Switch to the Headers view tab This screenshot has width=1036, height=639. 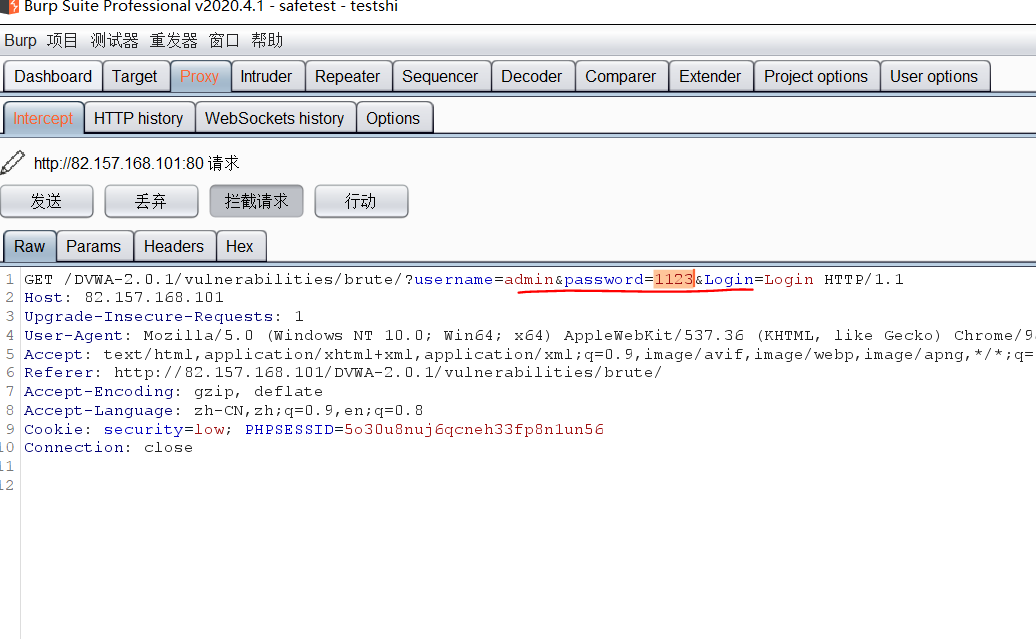point(174,246)
